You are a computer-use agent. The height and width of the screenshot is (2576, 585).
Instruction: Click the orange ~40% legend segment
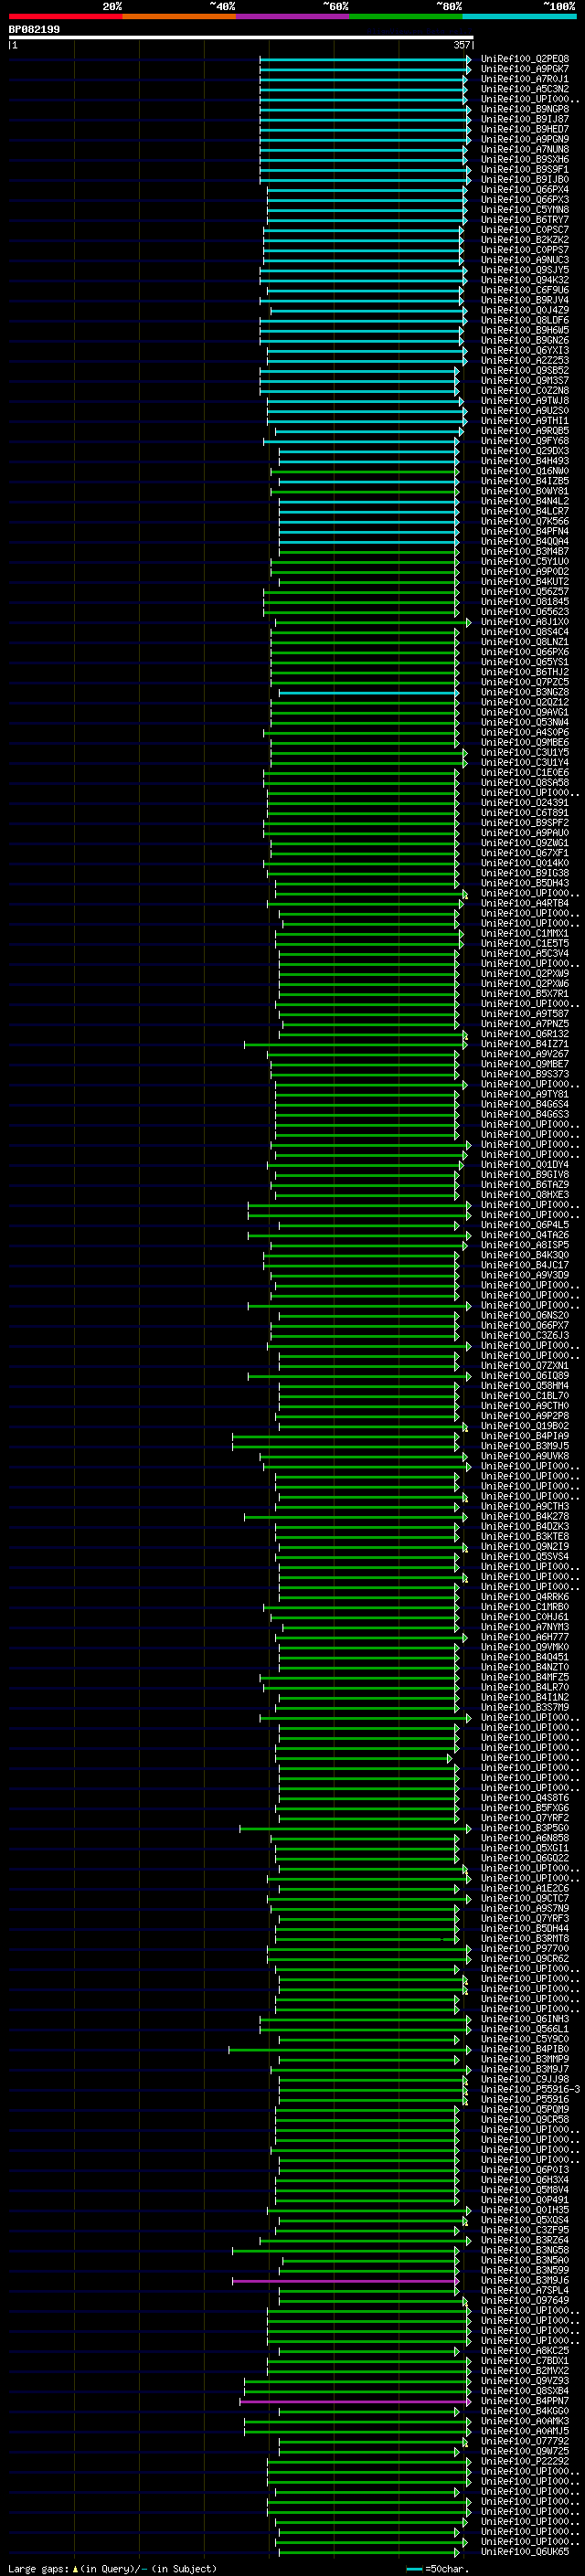179,16
